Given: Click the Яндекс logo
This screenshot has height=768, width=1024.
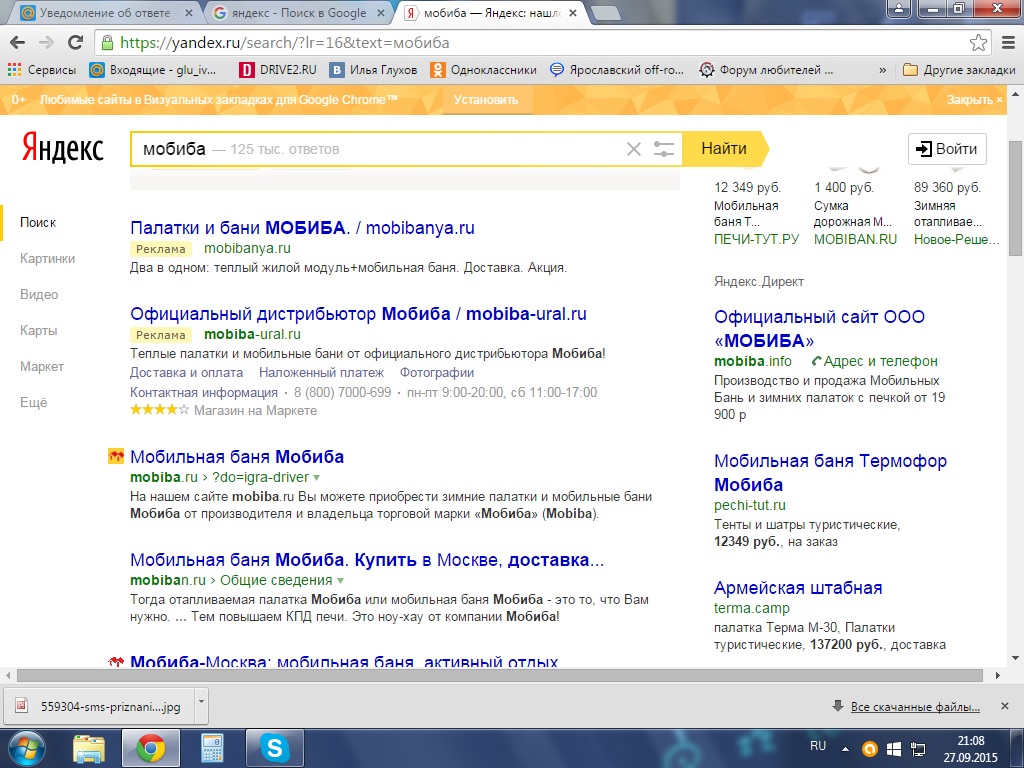Looking at the screenshot, I should pyautogui.click(x=63, y=148).
